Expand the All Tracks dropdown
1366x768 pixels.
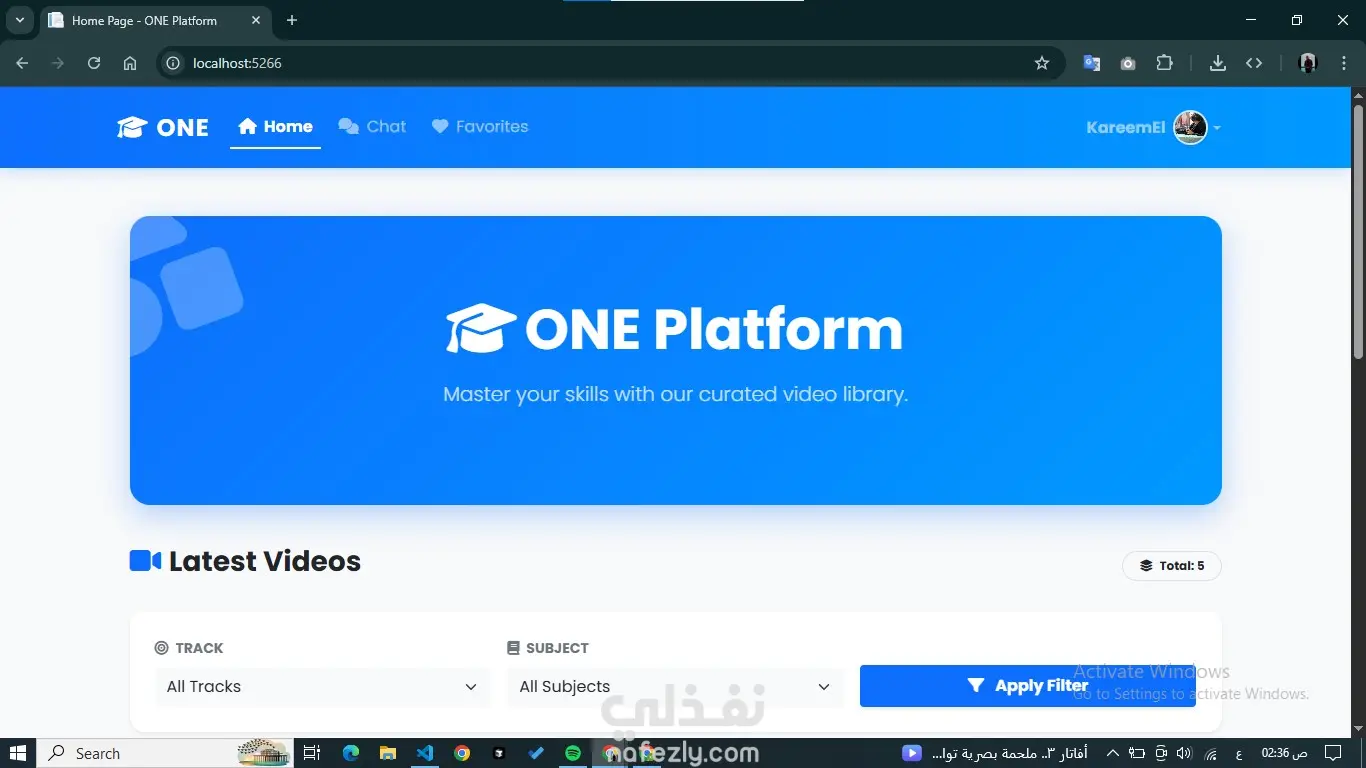coord(322,687)
